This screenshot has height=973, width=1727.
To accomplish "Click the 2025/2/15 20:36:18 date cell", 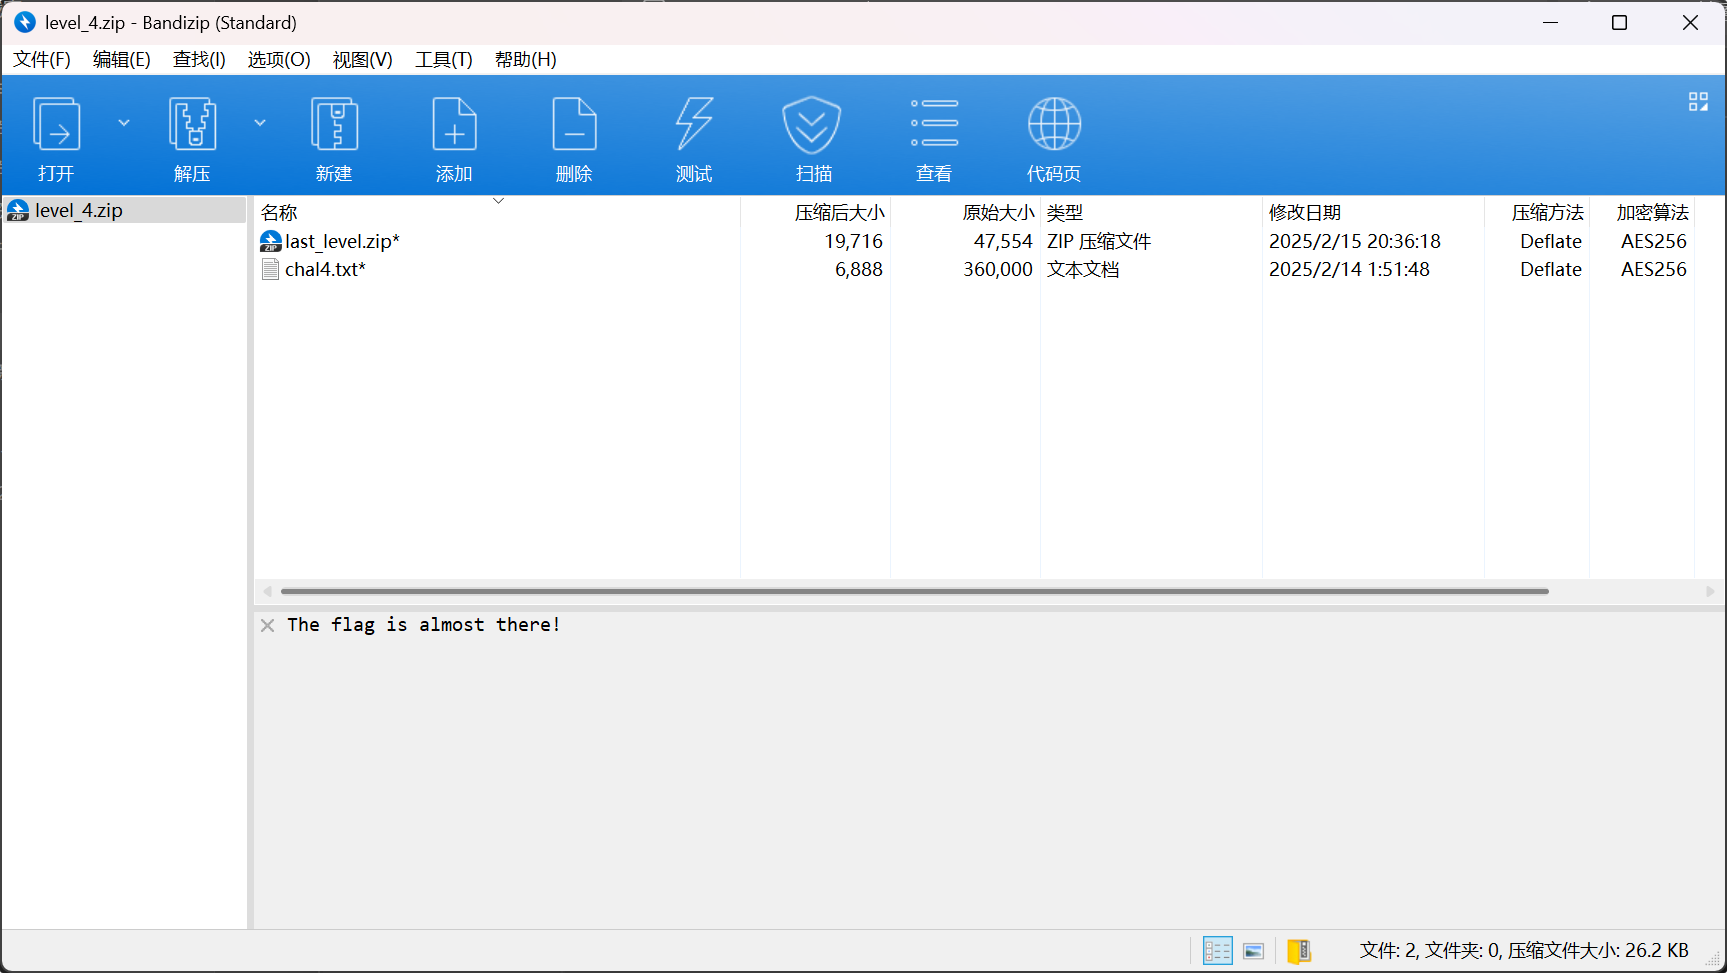I will pyautogui.click(x=1355, y=241).
